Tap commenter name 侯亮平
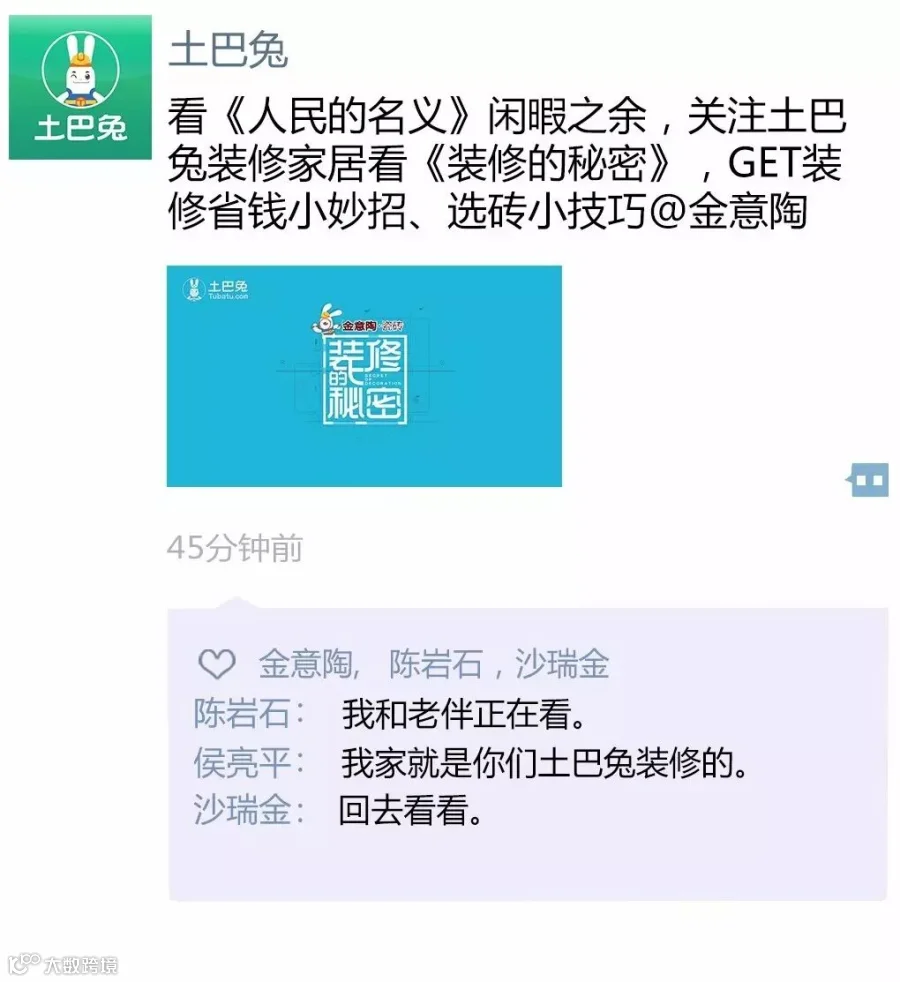 coord(242,763)
